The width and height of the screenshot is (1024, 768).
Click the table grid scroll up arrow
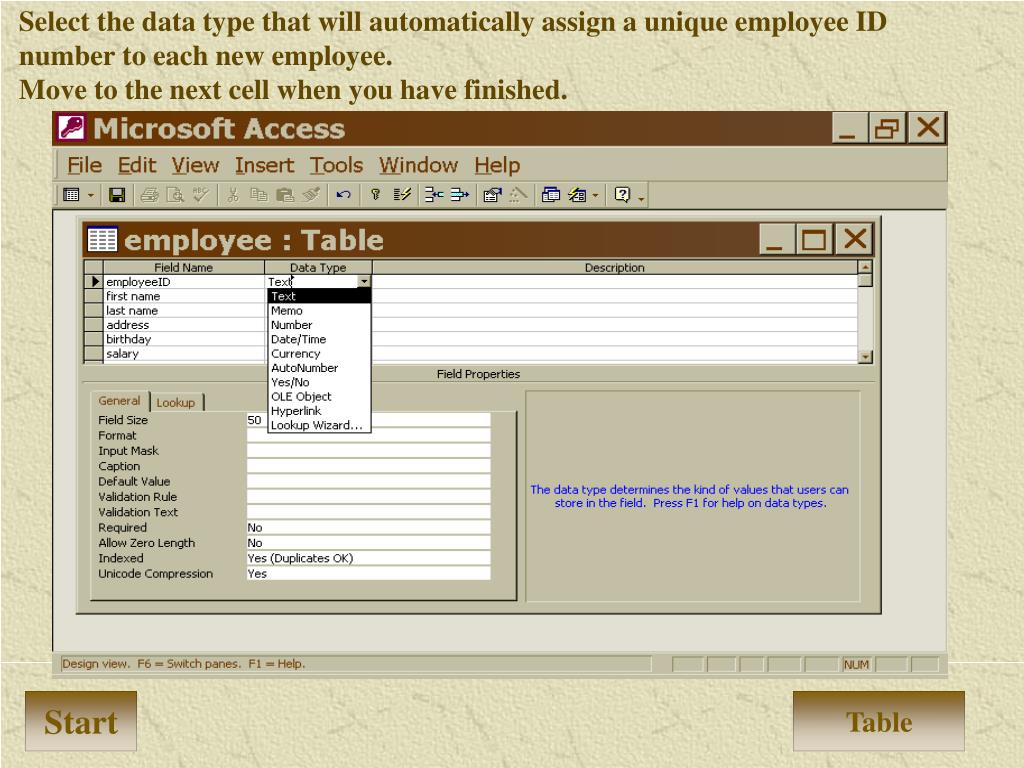(865, 266)
